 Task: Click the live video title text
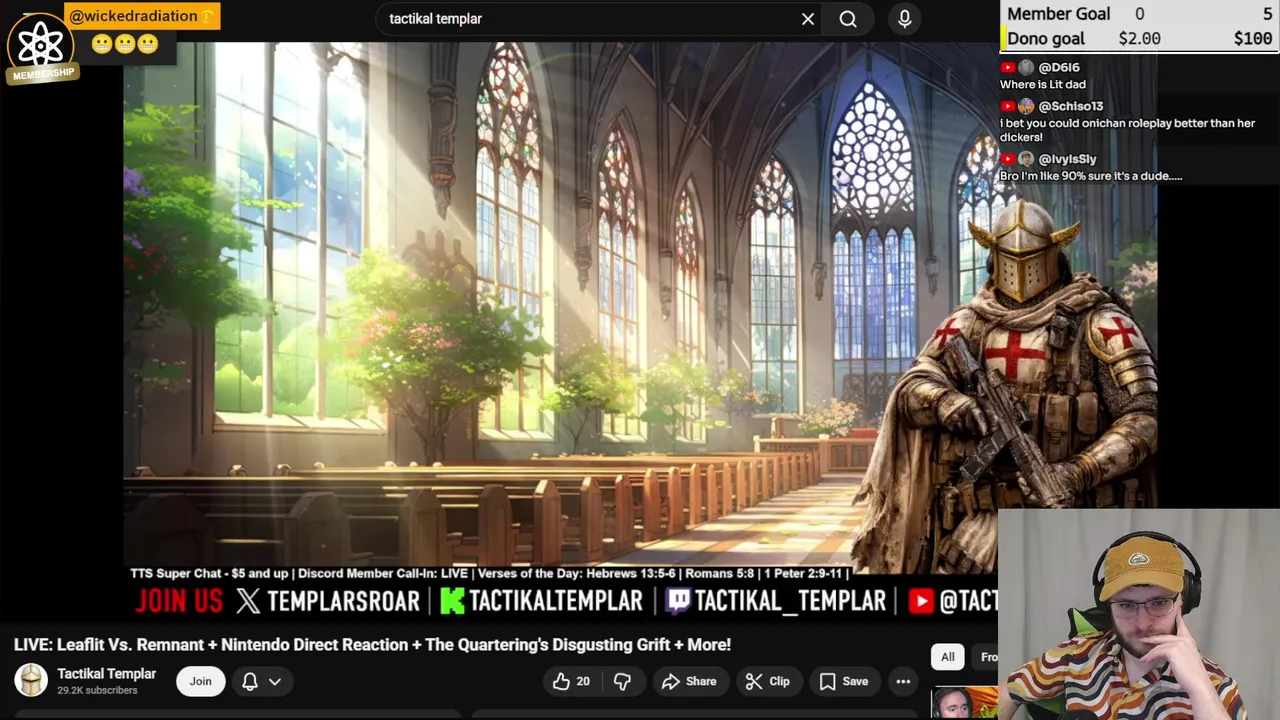point(372,645)
